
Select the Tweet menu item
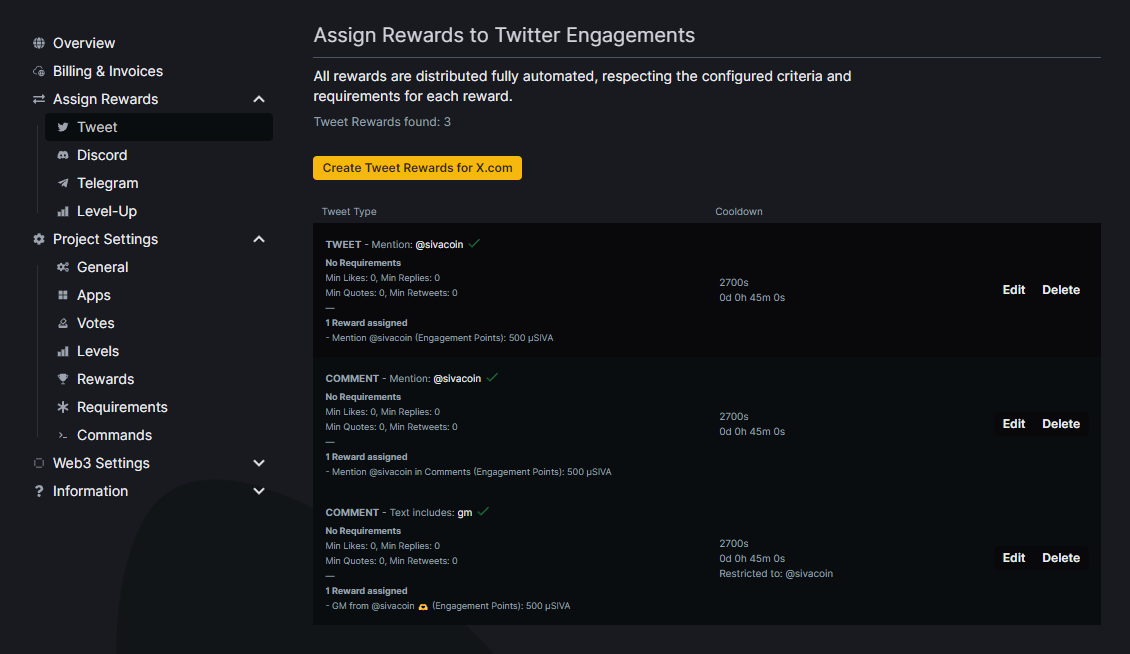click(x=97, y=127)
